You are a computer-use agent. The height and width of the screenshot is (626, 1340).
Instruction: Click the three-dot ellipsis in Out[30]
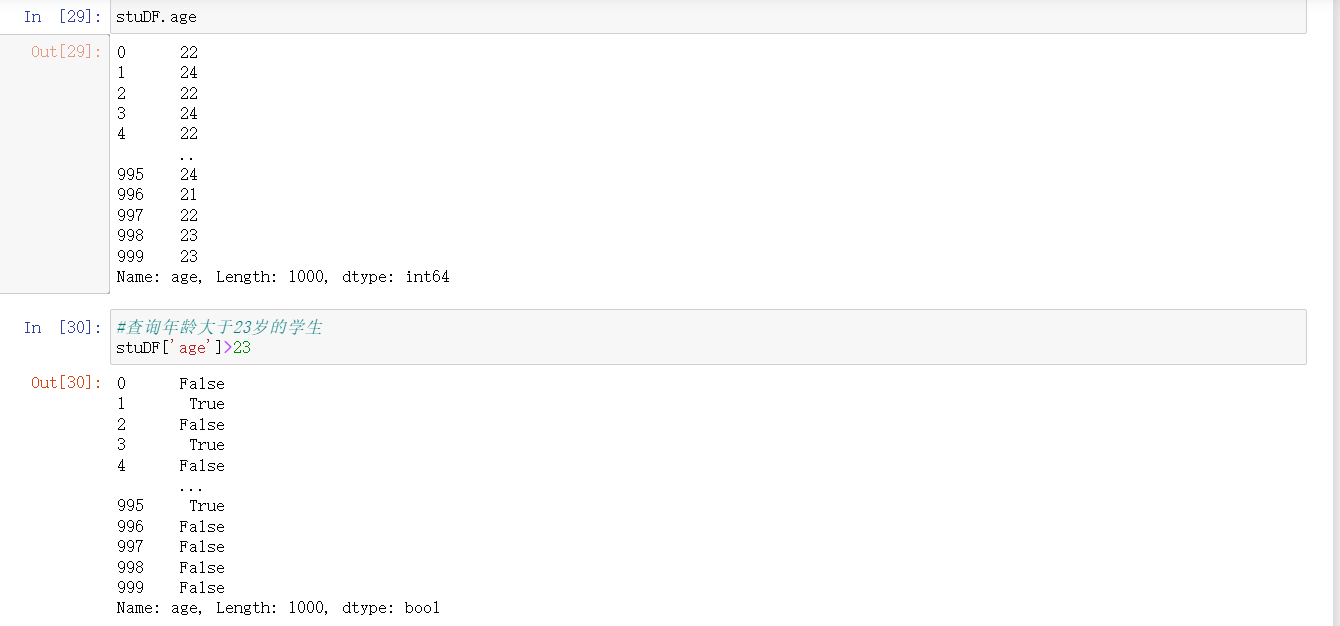point(191,486)
